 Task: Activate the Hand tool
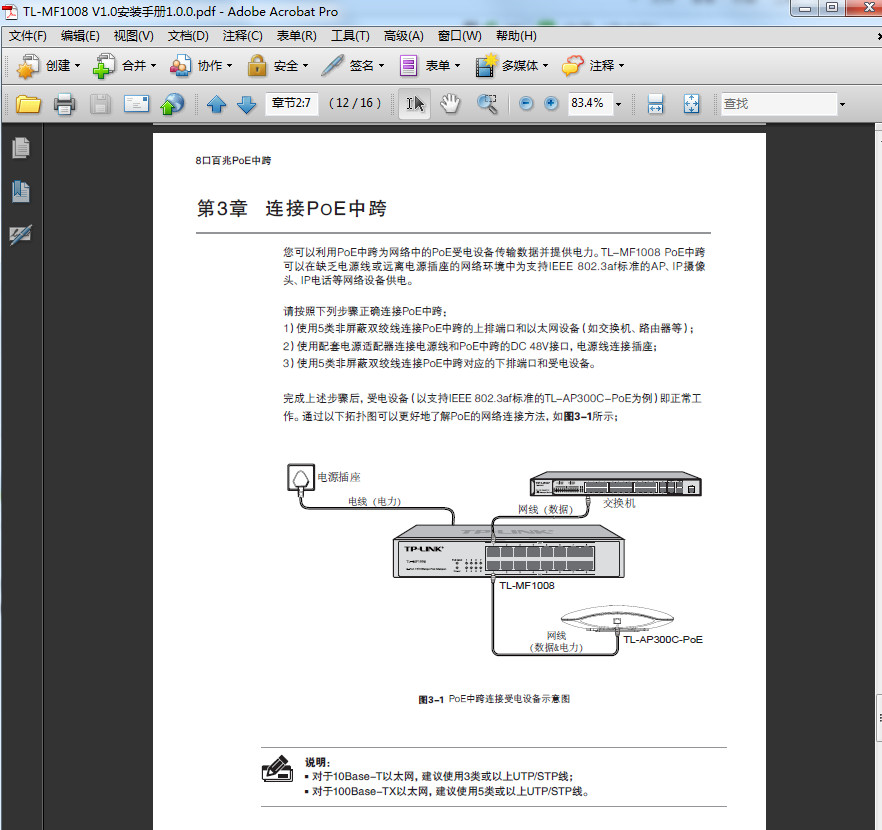coord(450,103)
